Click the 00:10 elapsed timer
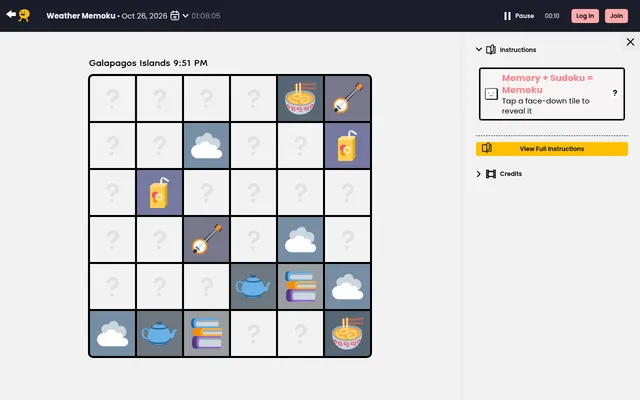The image size is (640, 400). (x=552, y=16)
